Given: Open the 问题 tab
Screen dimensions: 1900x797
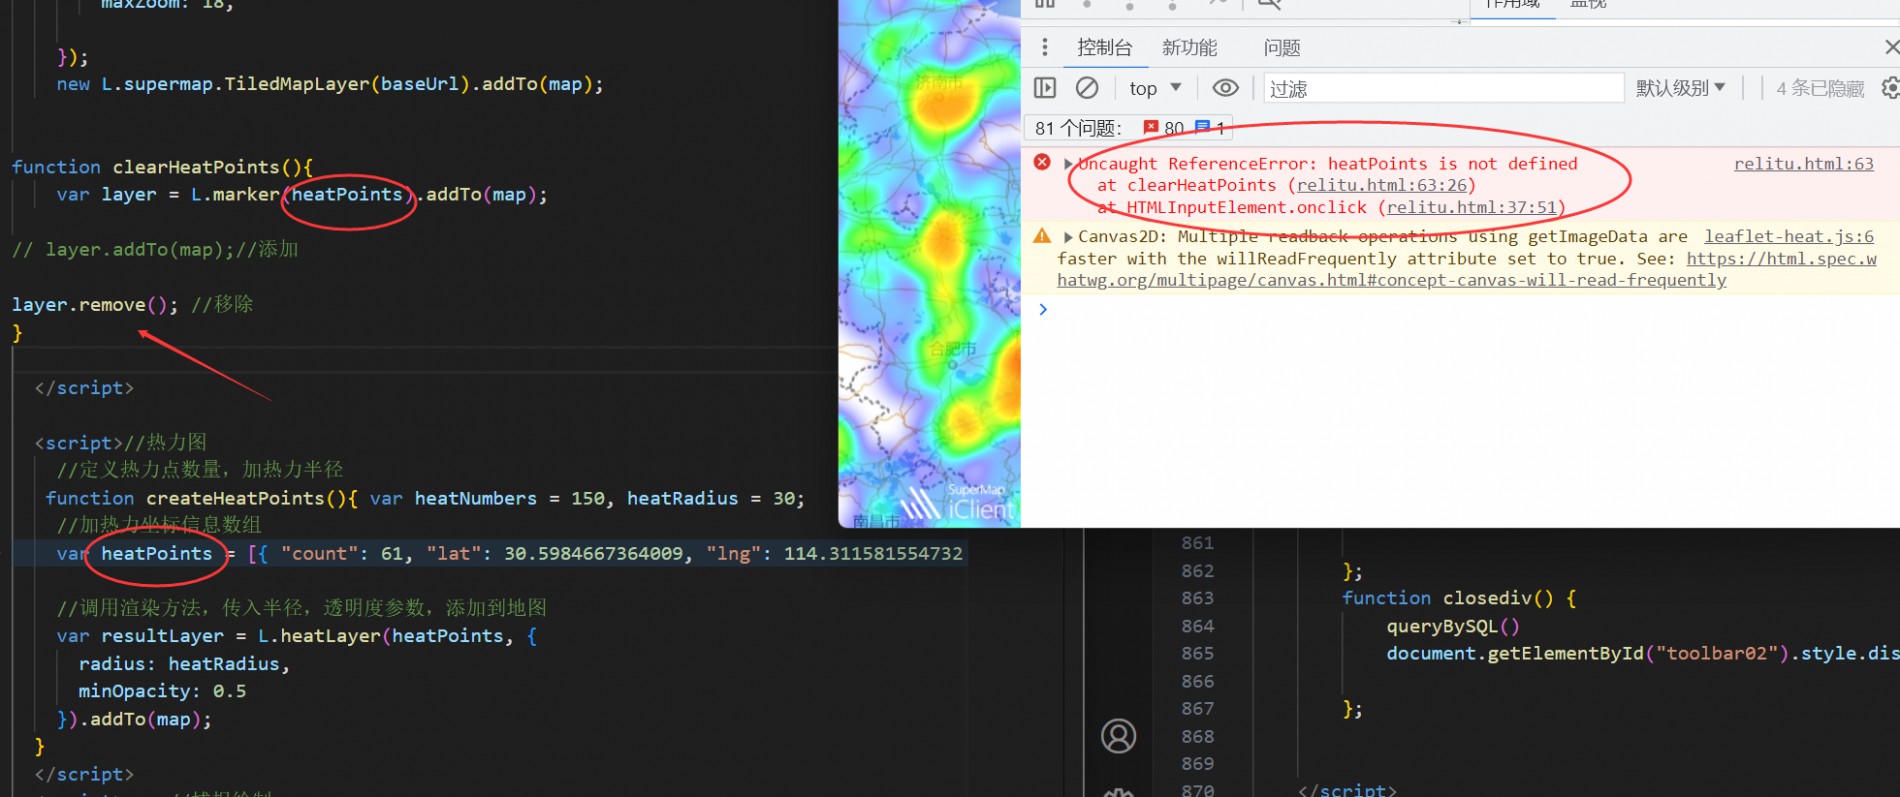Looking at the screenshot, I should 1281,47.
